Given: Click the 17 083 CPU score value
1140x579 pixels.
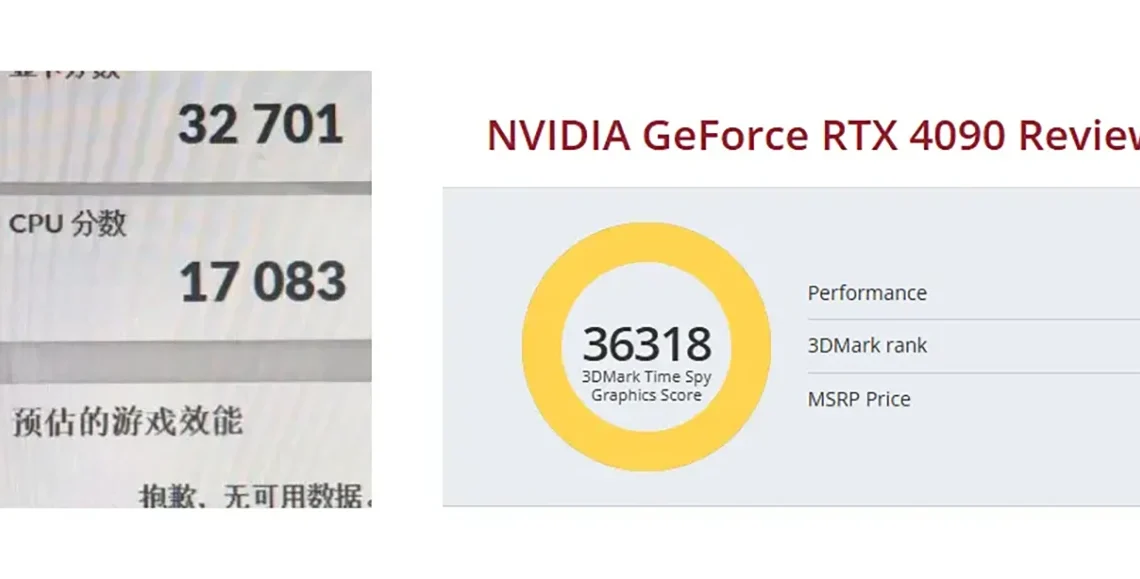Looking at the screenshot, I should 262,282.
